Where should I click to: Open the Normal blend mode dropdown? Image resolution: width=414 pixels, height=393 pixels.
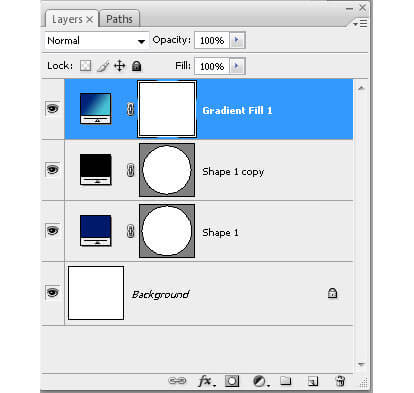tap(96, 41)
